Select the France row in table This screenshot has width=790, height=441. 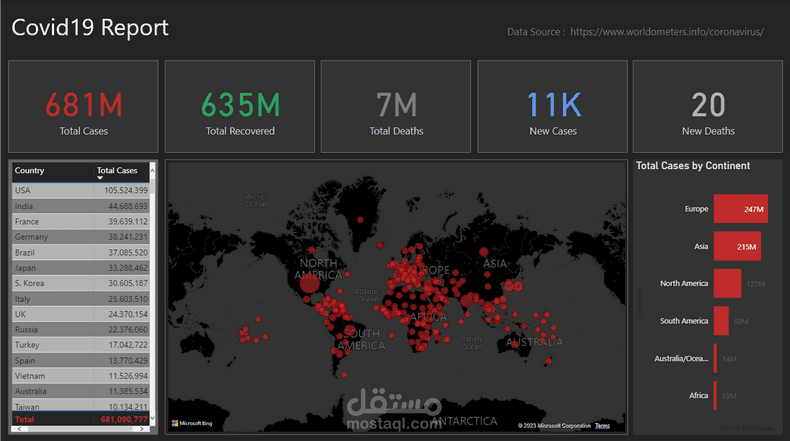(81, 222)
